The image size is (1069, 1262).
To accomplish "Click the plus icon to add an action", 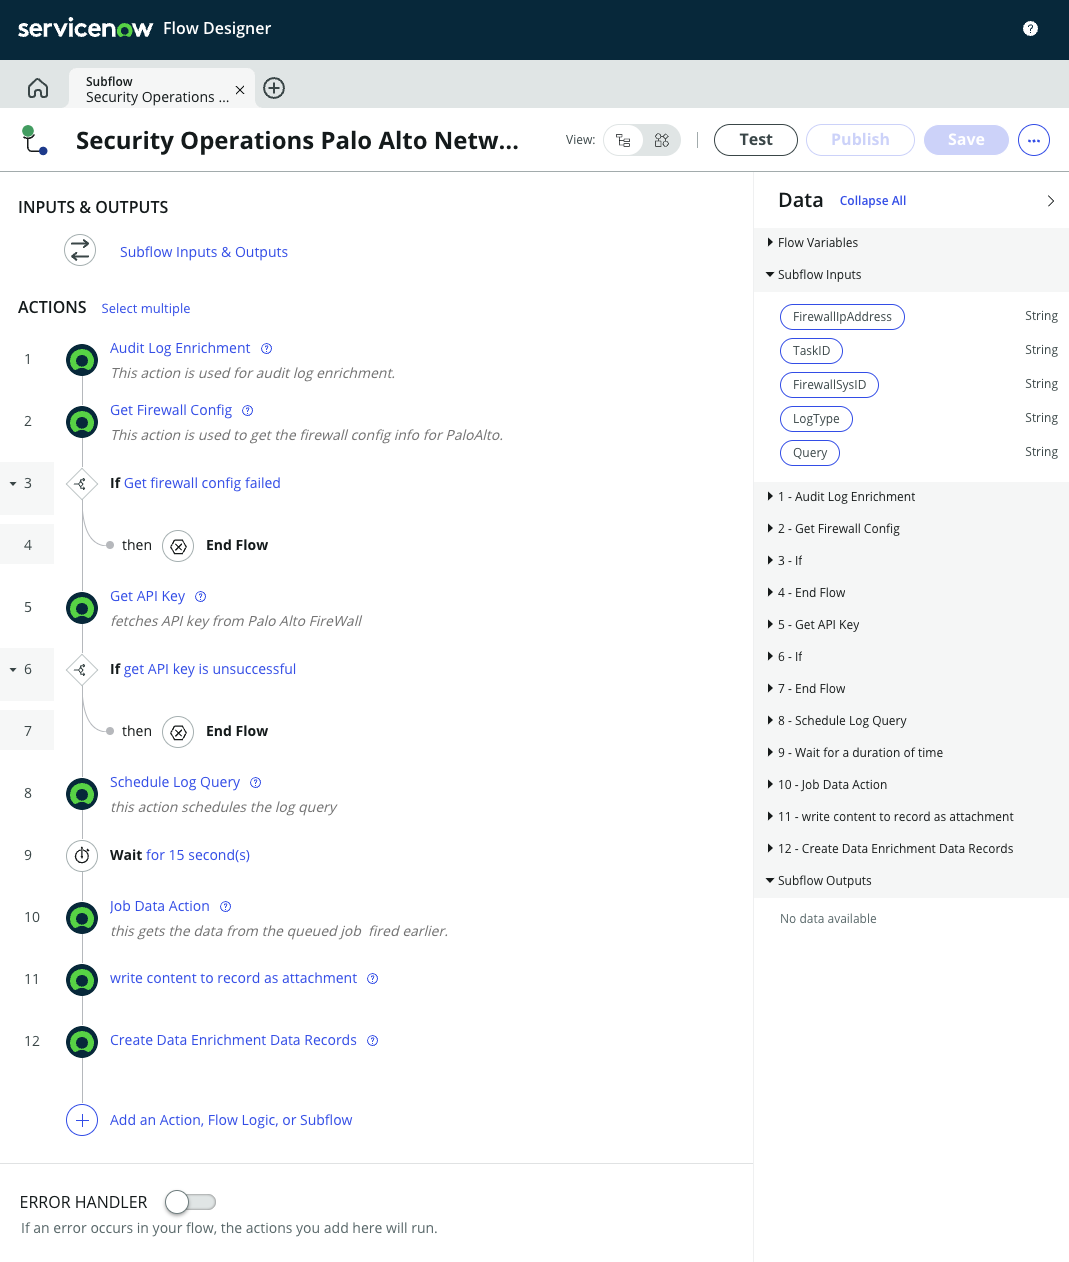I will point(82,1120).
